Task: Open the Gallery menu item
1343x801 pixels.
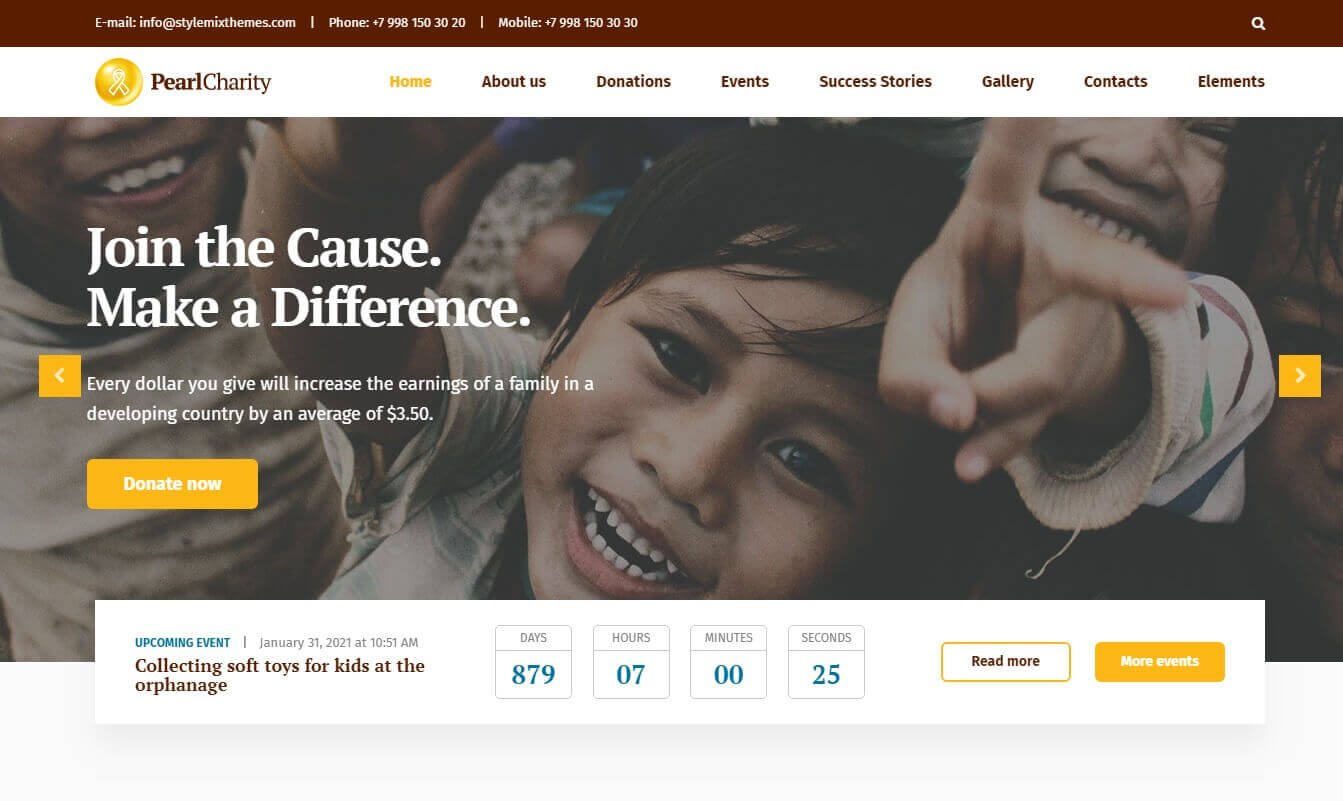Action: pos(1008,82)
